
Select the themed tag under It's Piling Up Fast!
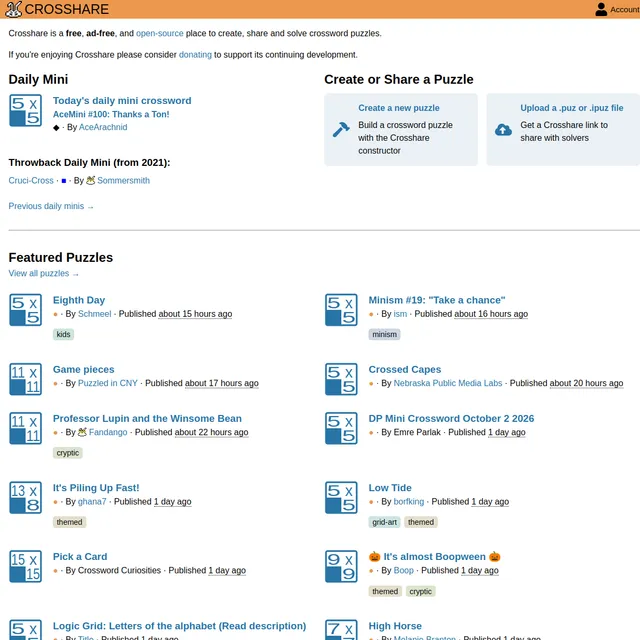[69, 522]
